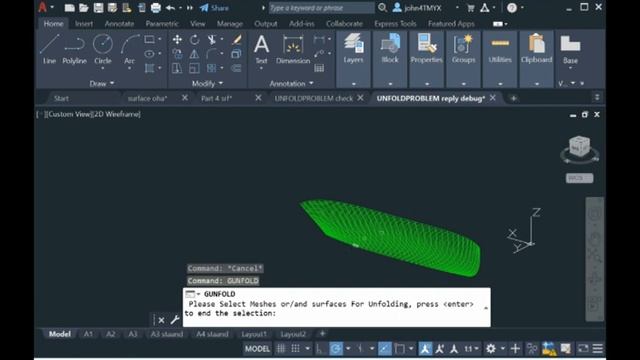Switch to the Insert ribbon tab
Image resolution: width=640 pixels, height=360 pixels.
84,24
